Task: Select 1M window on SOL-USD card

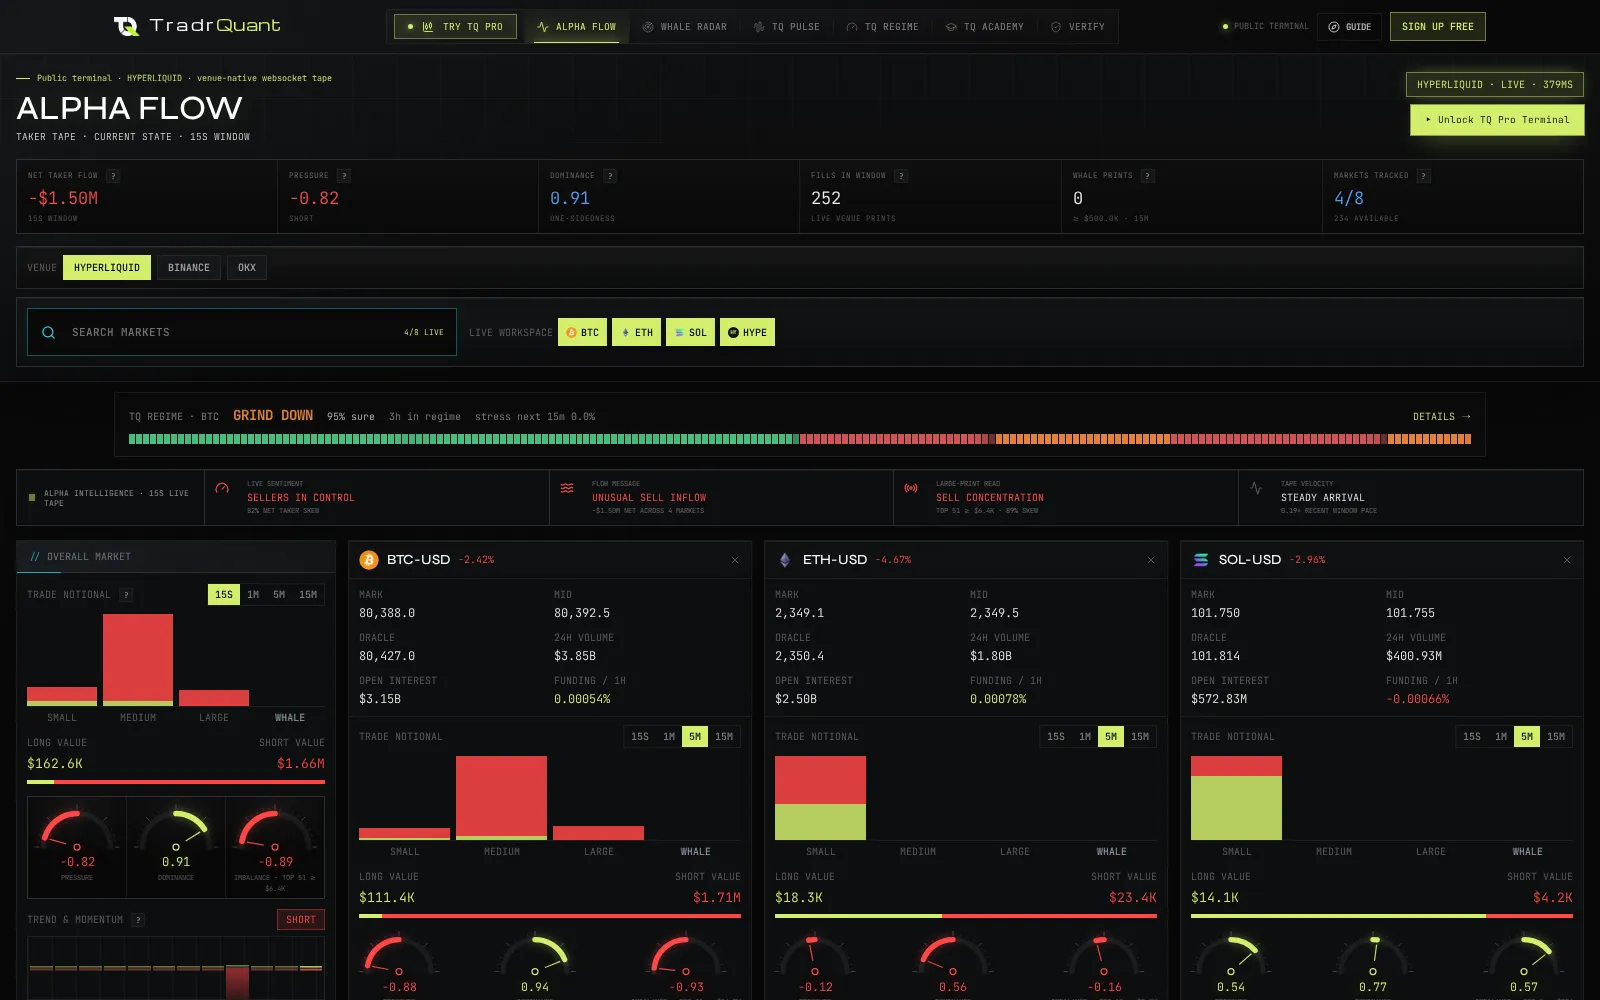Action: (1501, 737)
